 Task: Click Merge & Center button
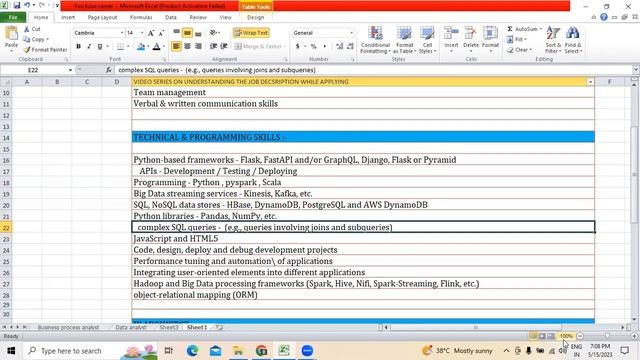[x=258, y=46]
